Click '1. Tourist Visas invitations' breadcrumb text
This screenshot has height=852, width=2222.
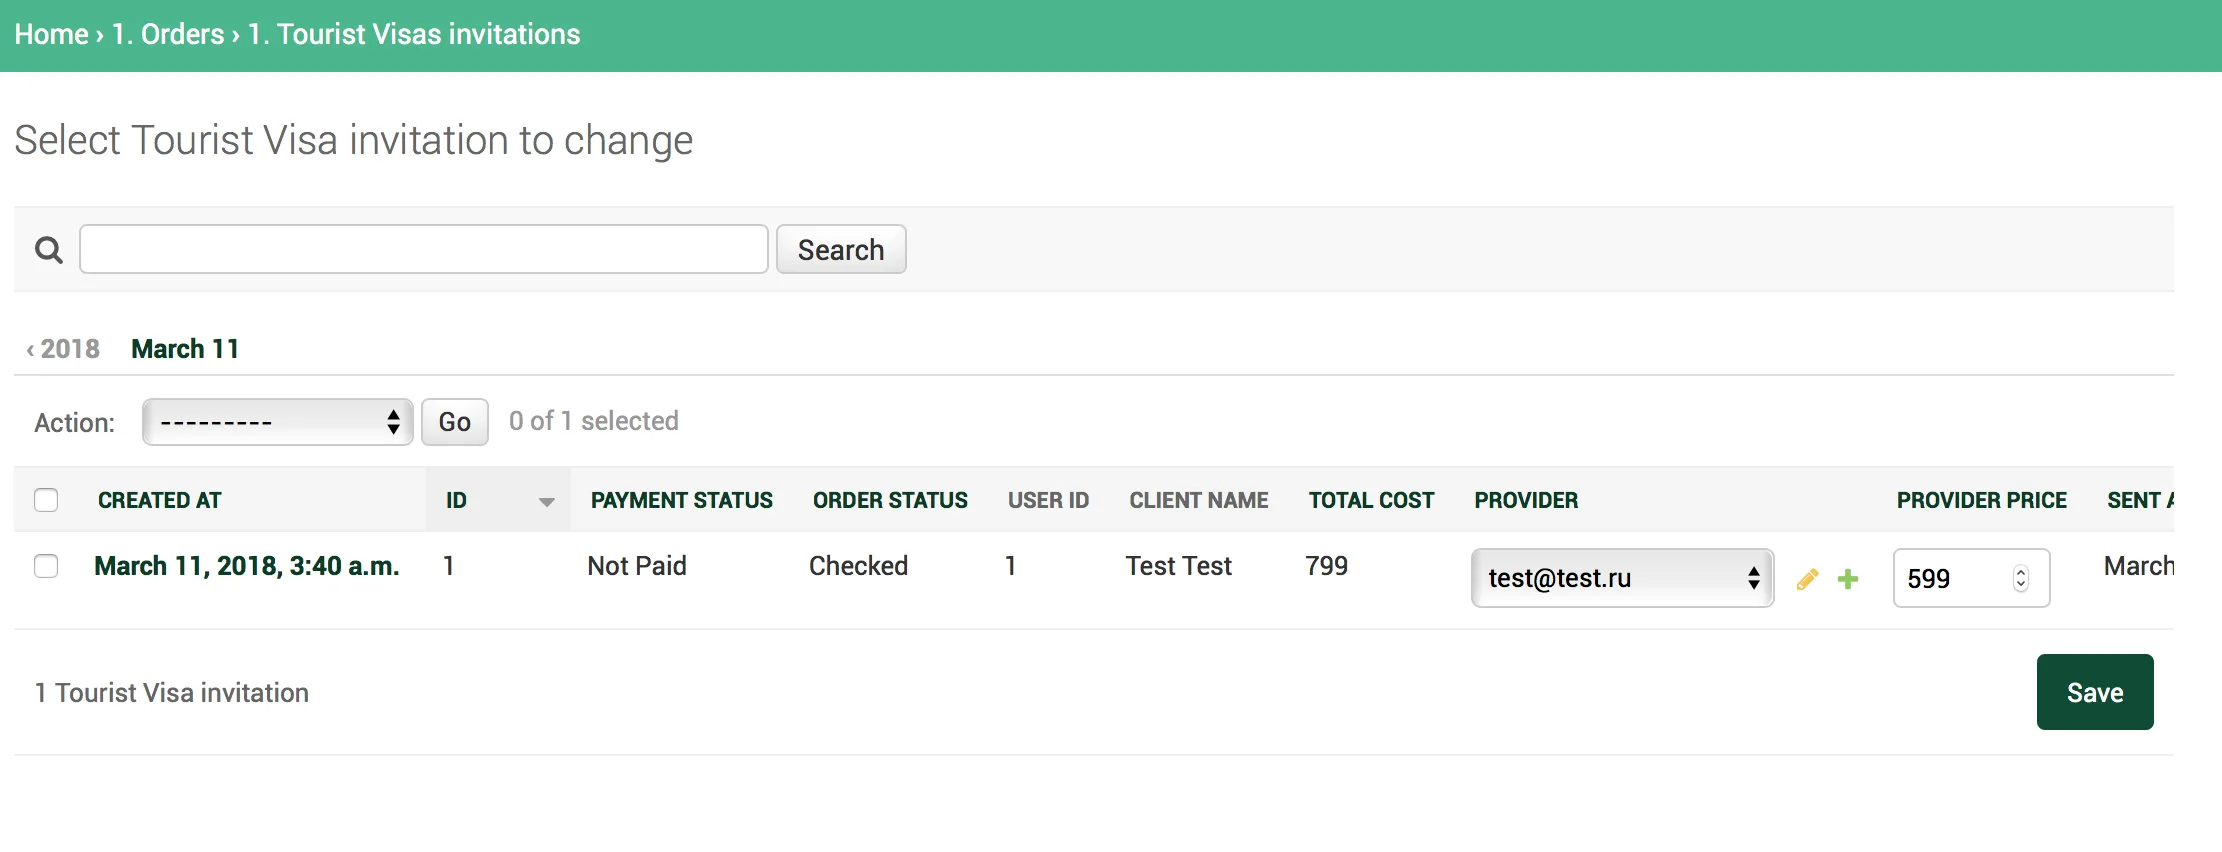(x=414, y=34)
